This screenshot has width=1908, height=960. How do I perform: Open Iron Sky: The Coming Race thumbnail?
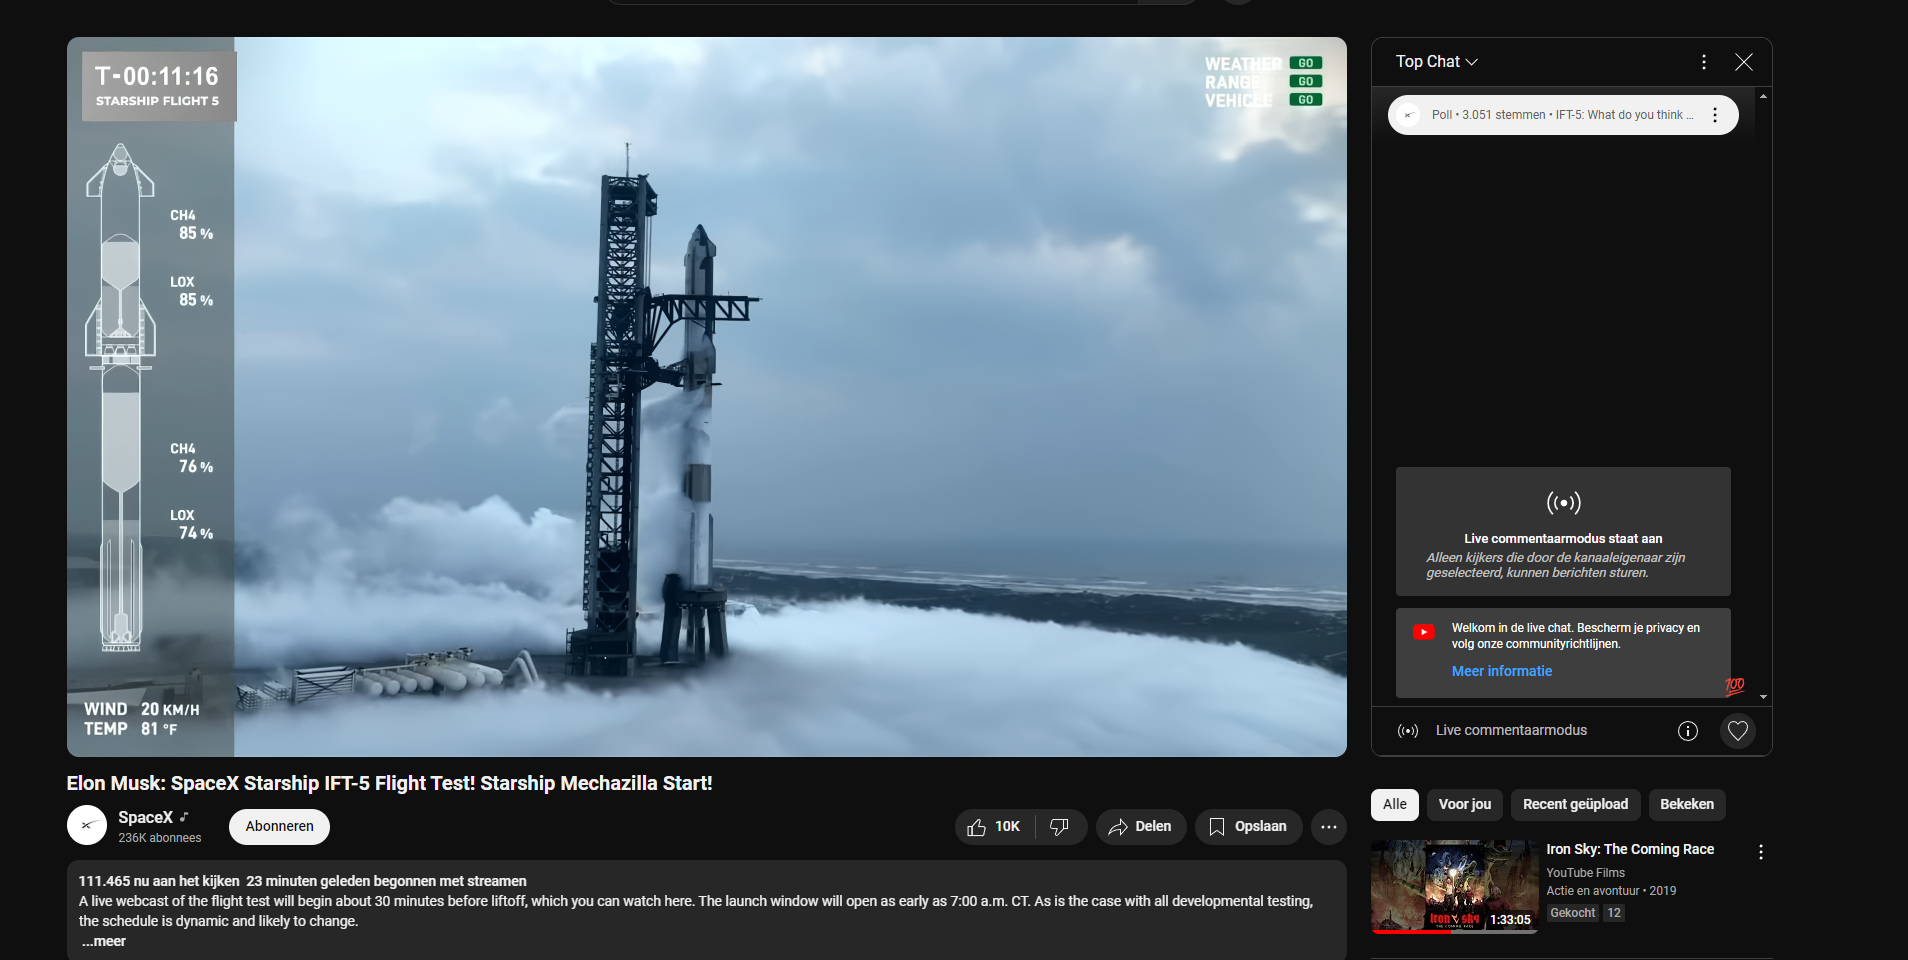(x=1454, y=886)
